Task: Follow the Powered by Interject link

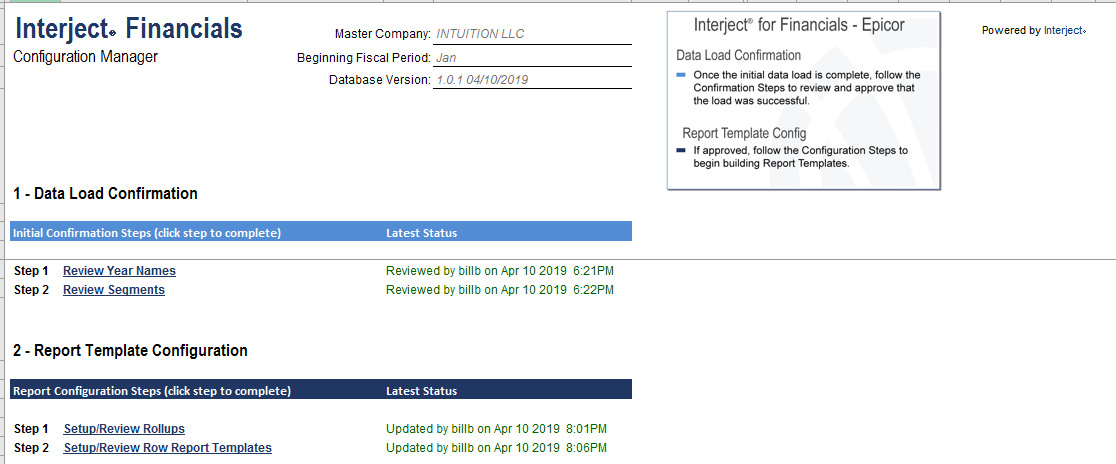Action: 1064,31
